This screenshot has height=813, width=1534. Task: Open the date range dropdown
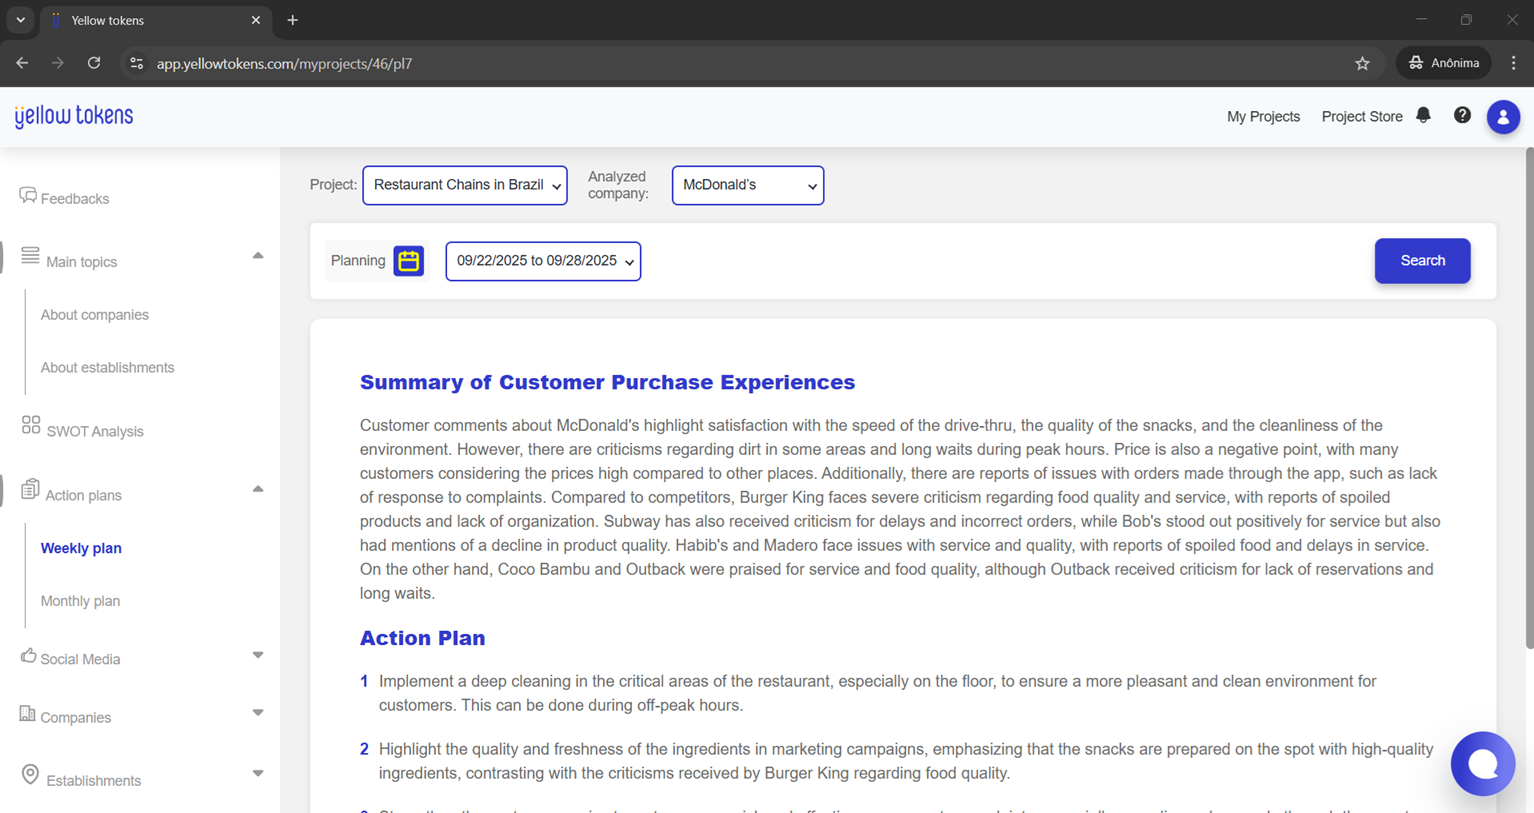pos(543,261)
